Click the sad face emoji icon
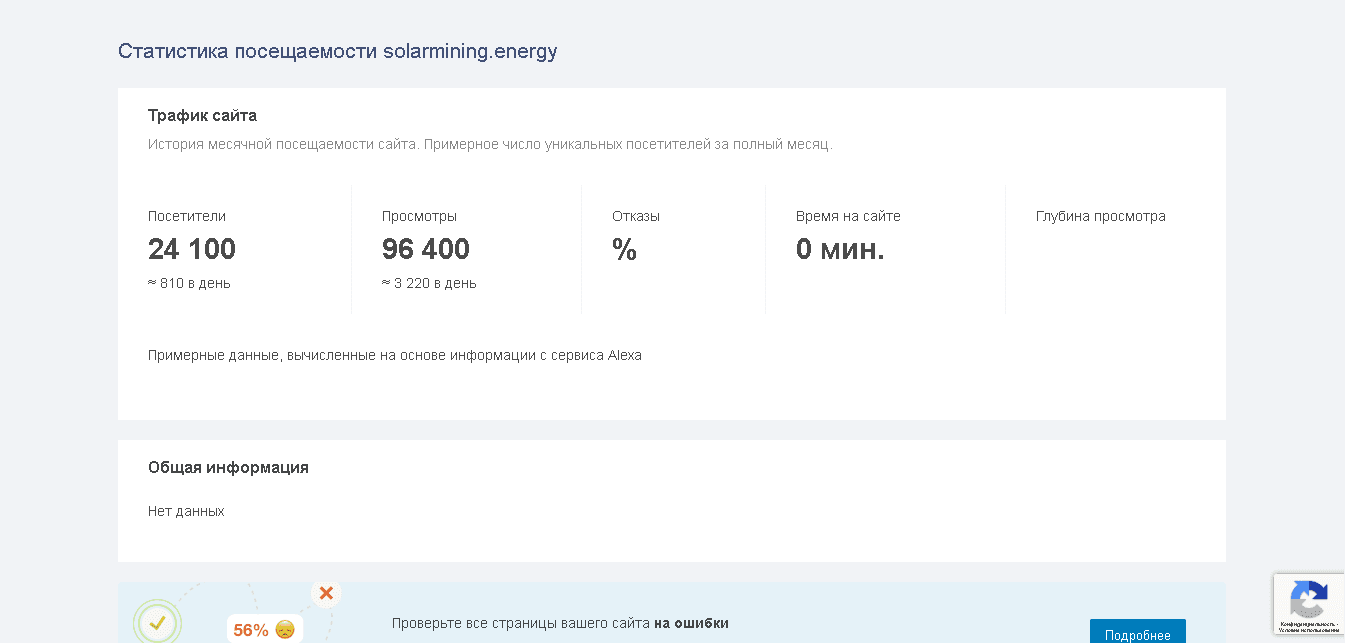 [x=285, y=630]
